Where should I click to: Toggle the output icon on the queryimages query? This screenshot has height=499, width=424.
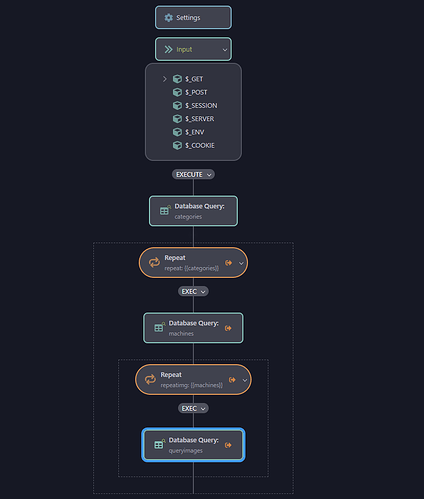[x=228, y=445]
